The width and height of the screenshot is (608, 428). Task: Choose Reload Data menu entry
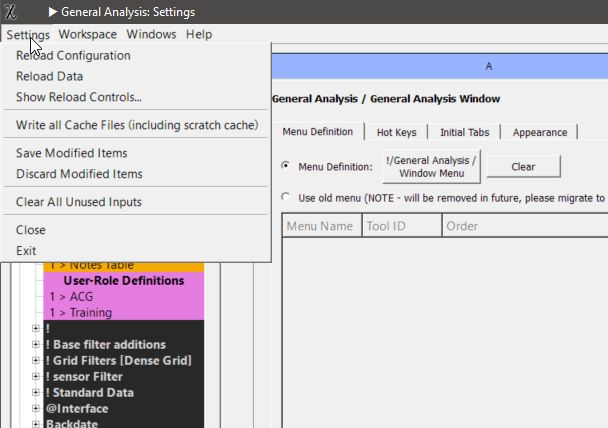136,76
